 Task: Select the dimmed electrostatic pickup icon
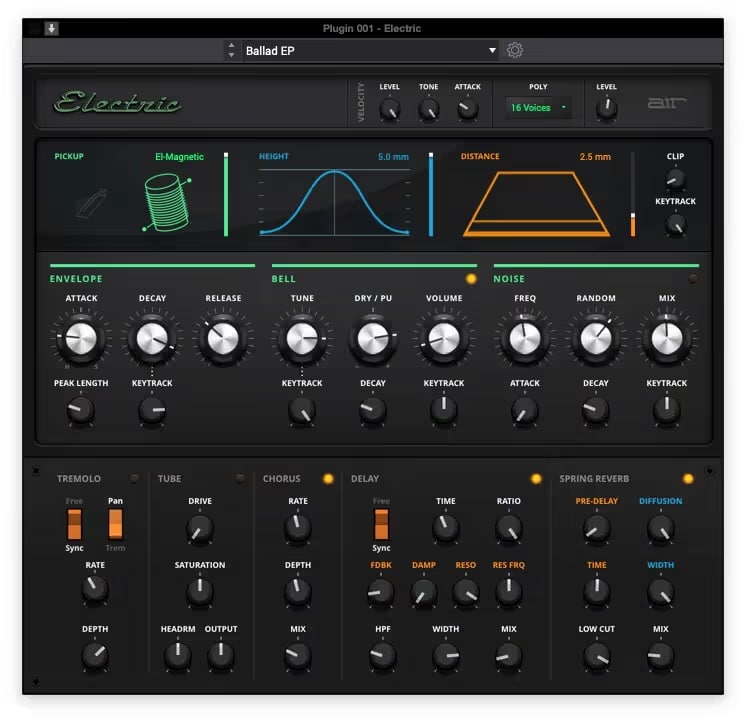tap(91, 203)
